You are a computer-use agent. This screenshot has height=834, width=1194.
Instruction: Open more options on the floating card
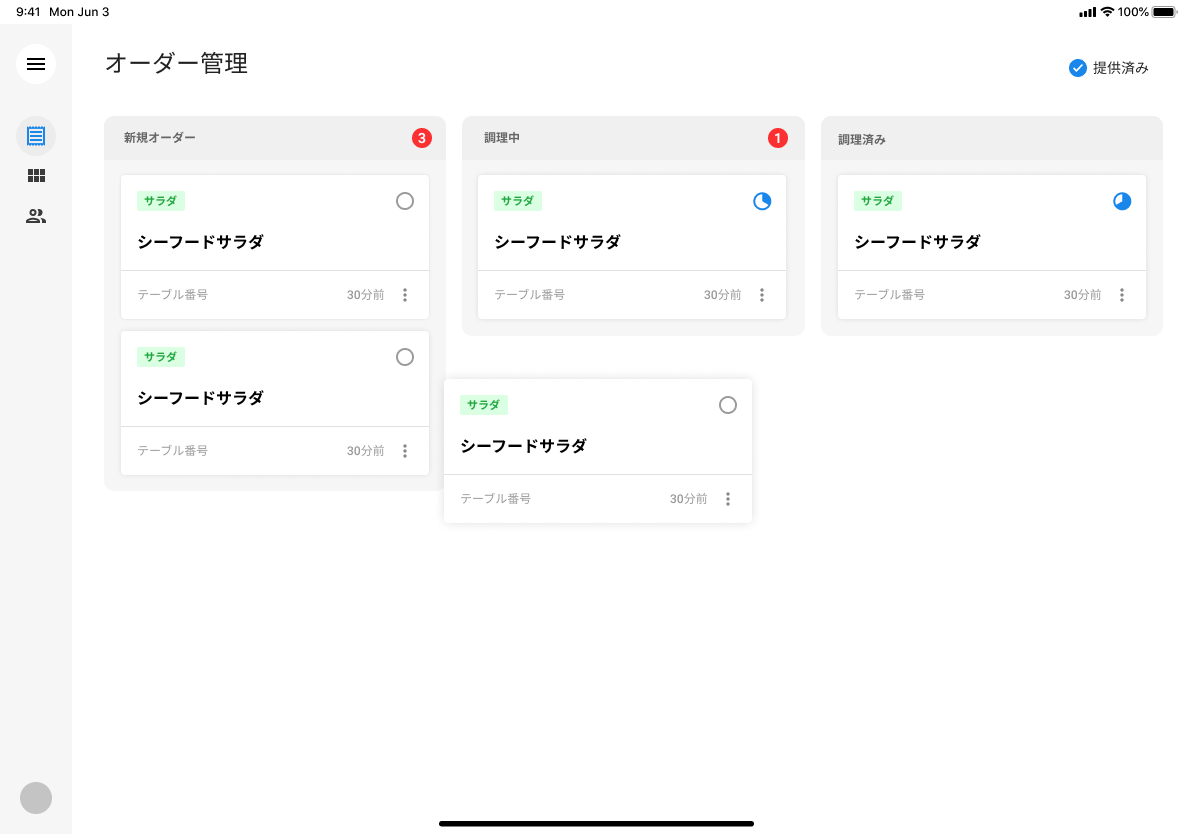(728, 499)
